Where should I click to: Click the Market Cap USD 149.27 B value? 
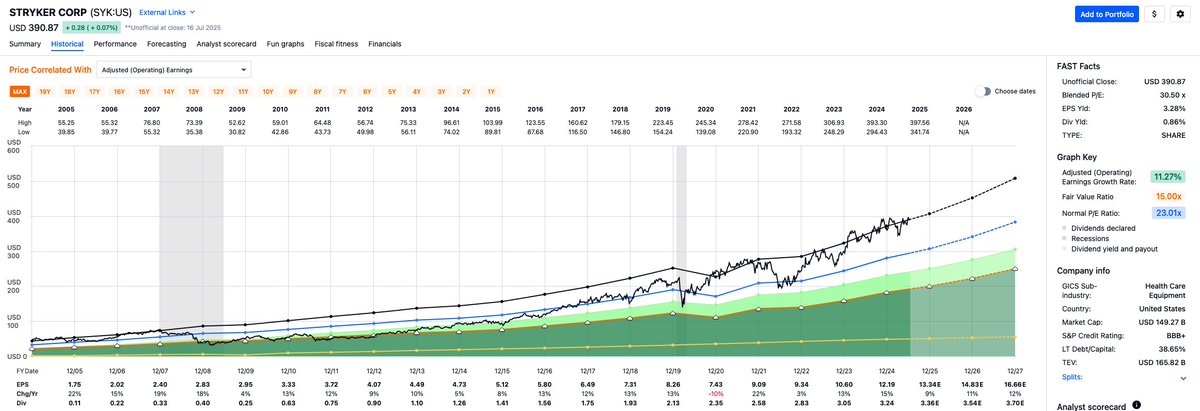pyautogui.click(x=1164, y=322)
